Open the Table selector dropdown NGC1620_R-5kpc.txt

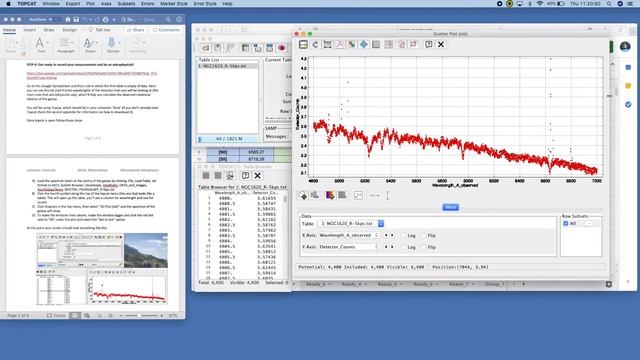coord(351,224)
